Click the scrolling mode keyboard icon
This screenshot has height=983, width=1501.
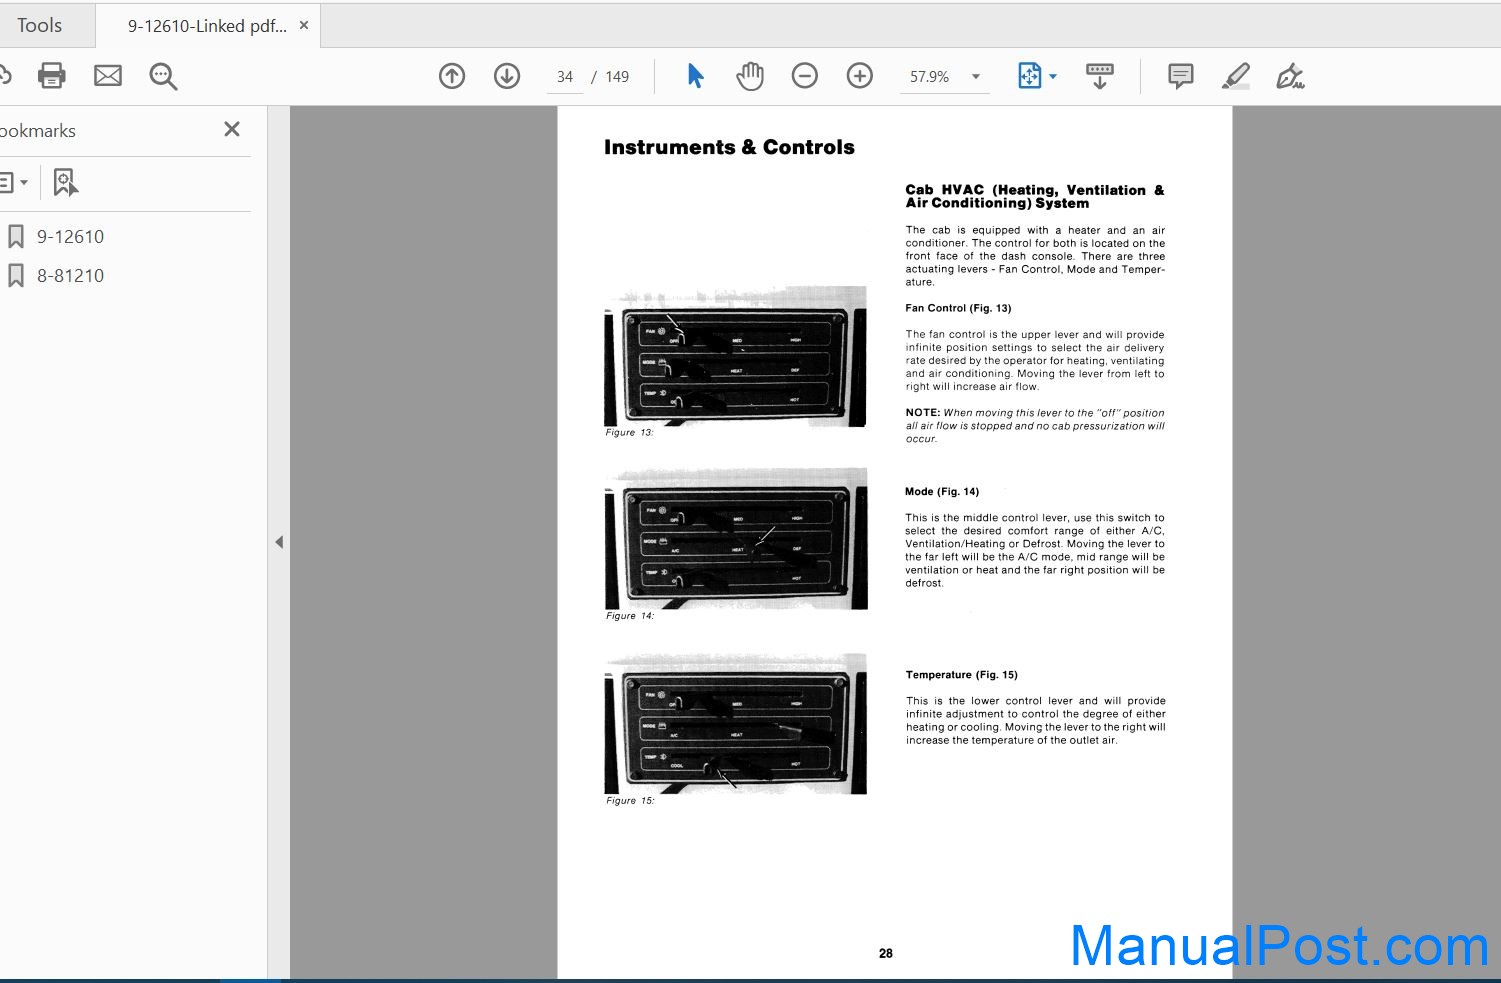(x=1100, y=76)
